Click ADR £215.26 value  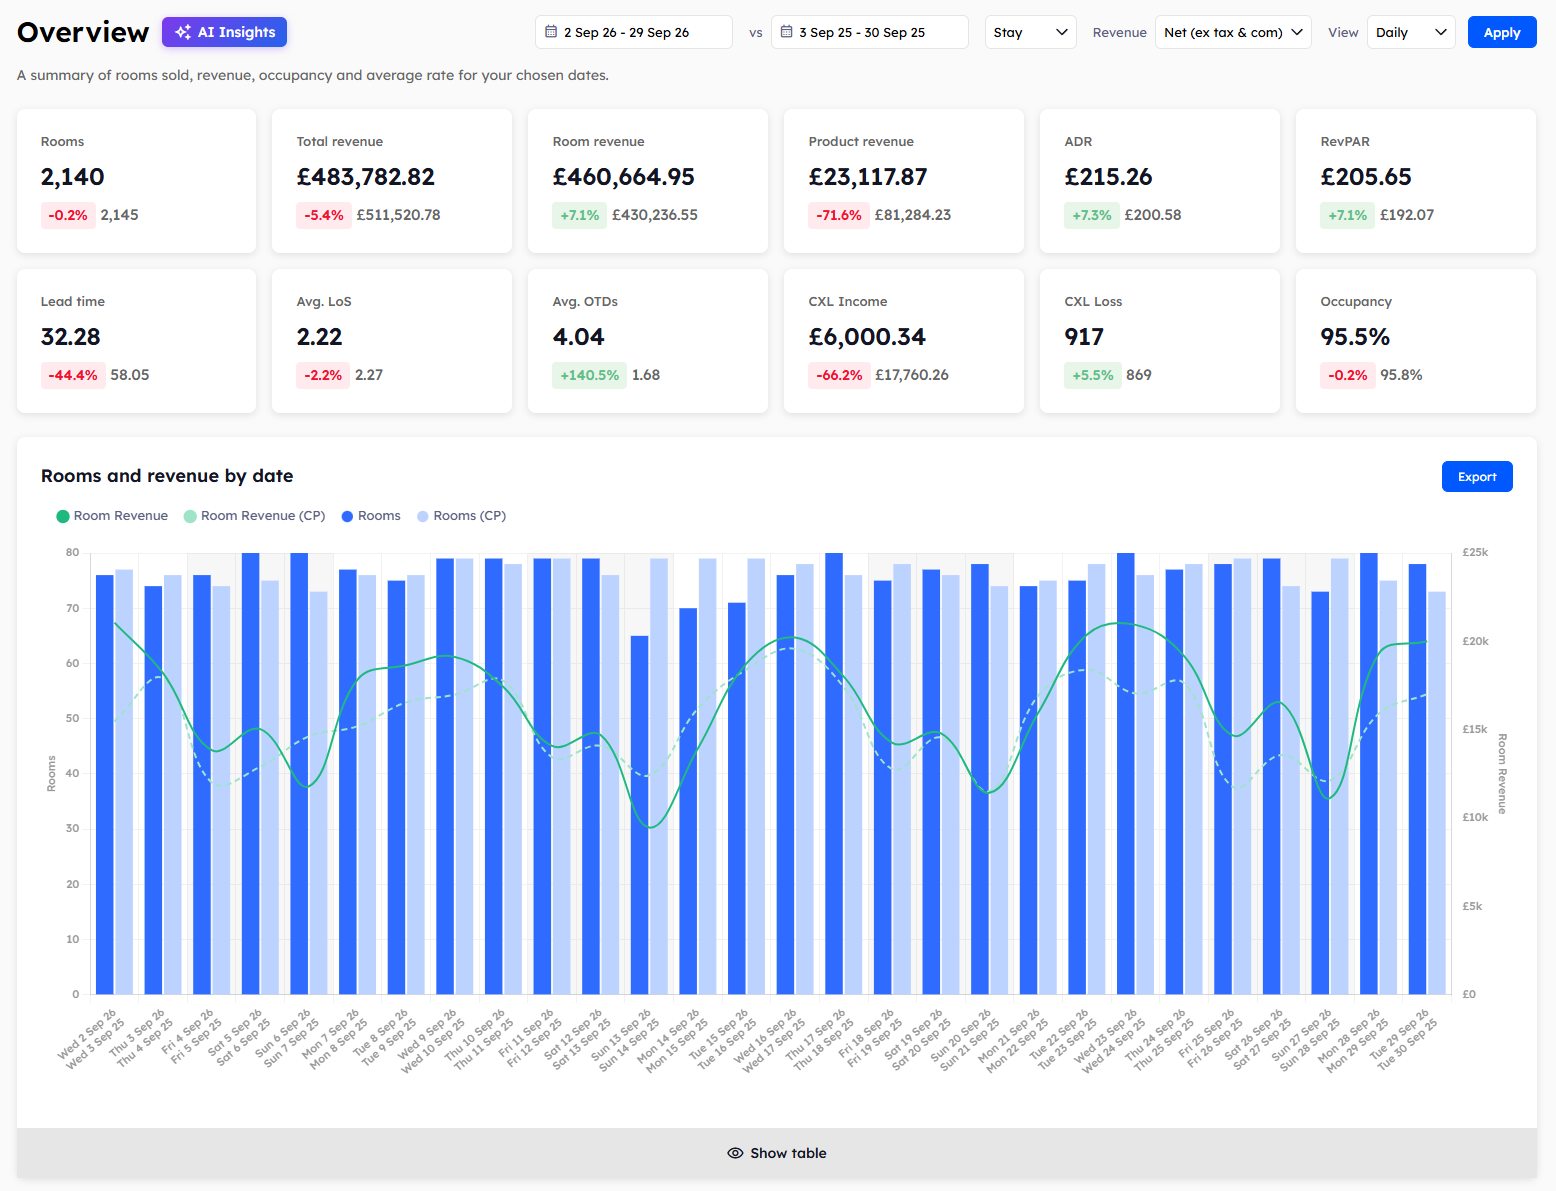1108,177
